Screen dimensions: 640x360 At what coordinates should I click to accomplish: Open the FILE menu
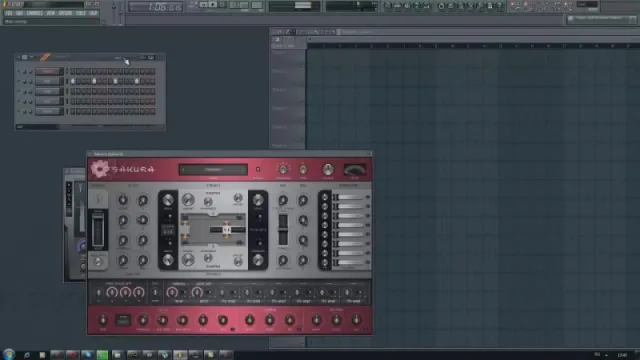pos(8,13)
